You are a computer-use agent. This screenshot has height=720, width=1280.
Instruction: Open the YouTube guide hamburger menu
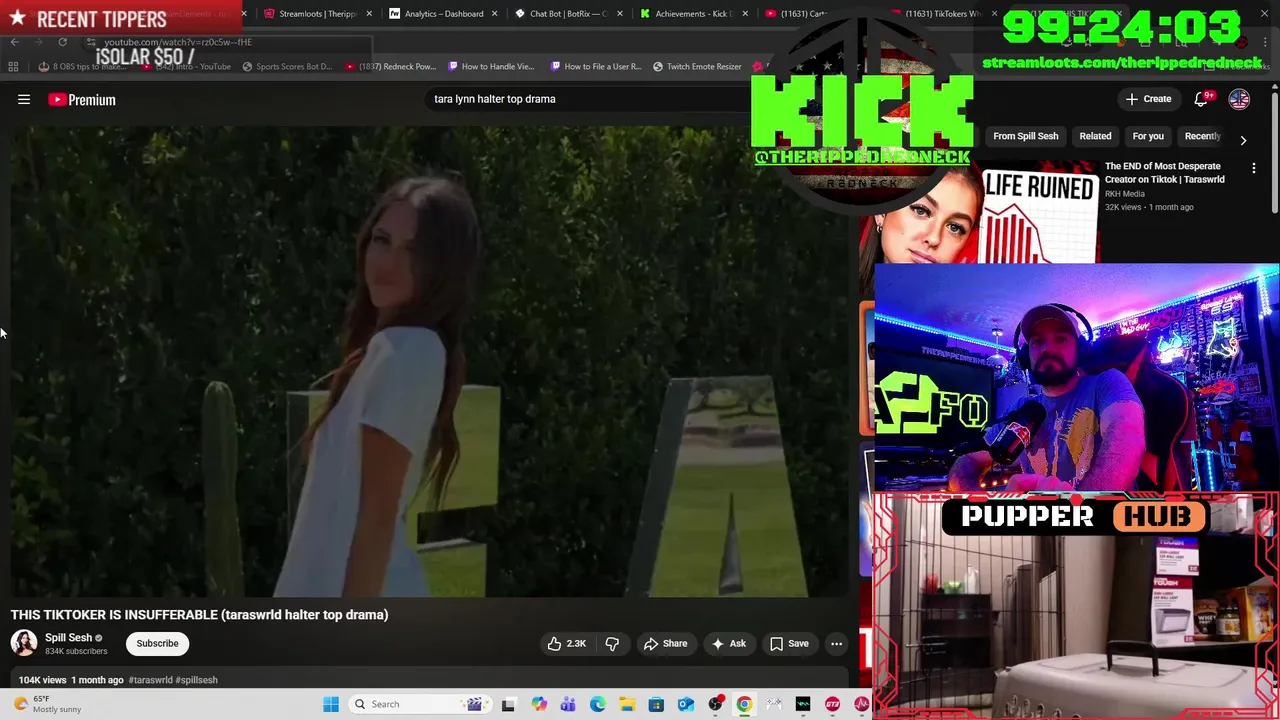tap(24, 99)
